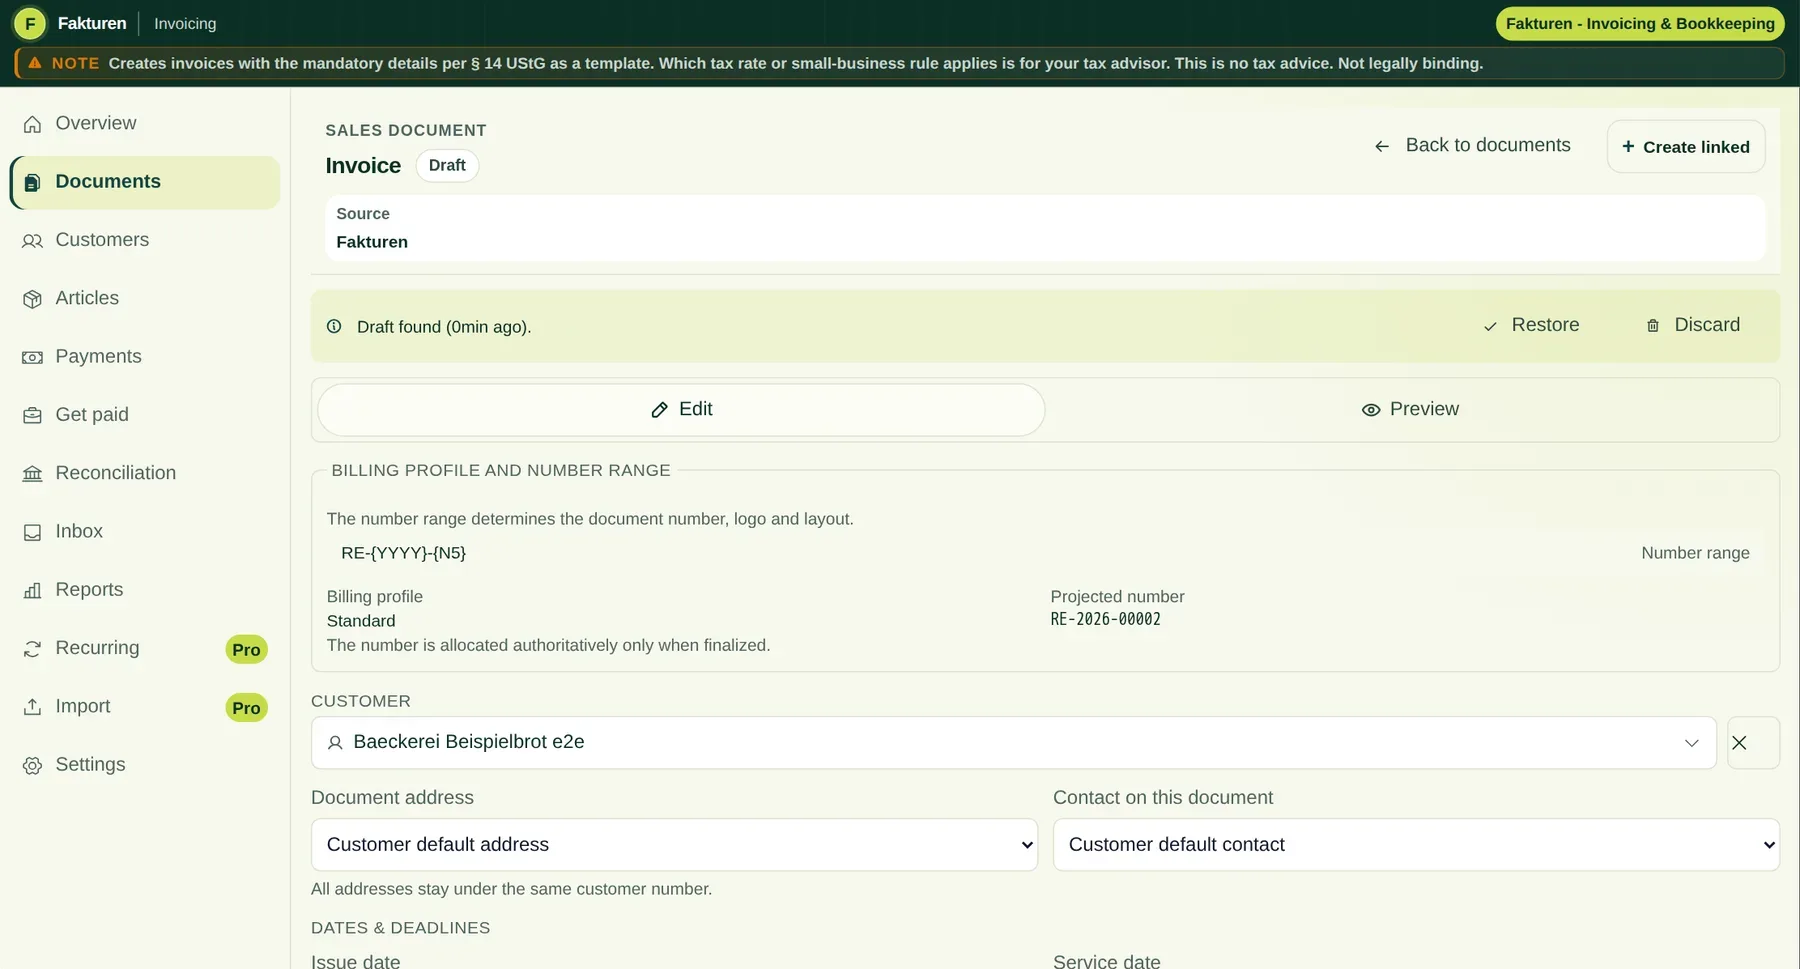
Task: Click the Import upload icon
Action: click(32, 707)
